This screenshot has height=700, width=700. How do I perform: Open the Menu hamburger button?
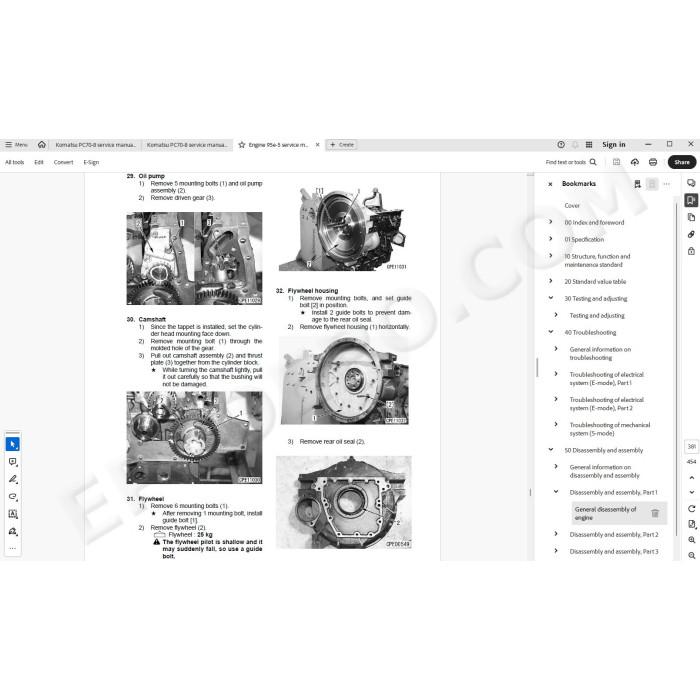[16, 145]
